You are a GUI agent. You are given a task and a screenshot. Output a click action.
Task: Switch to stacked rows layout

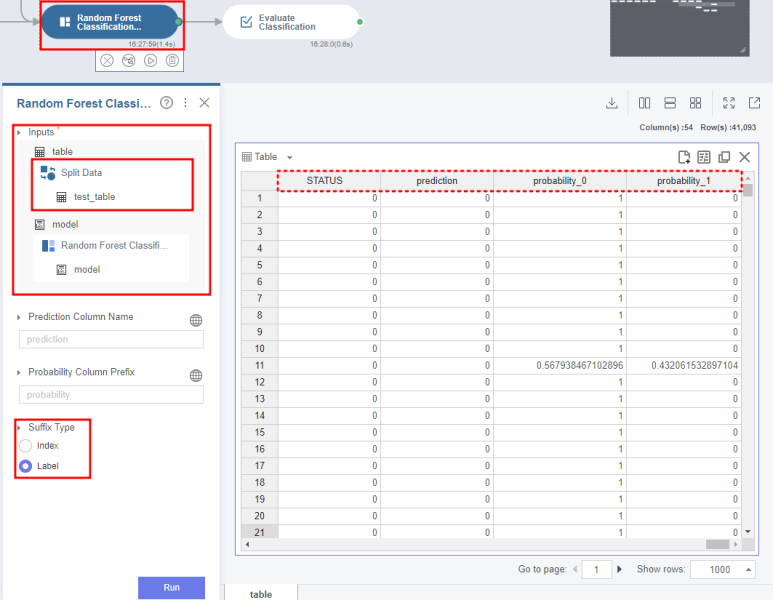click(x=670, y=103)
